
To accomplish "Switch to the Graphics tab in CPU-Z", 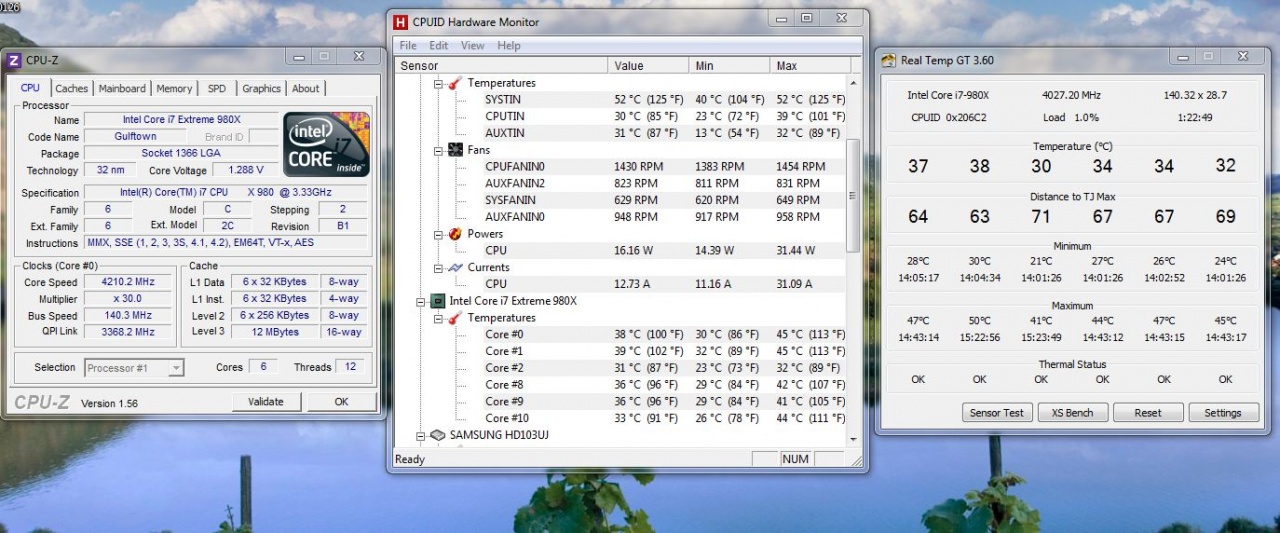I will coord(262,89).
